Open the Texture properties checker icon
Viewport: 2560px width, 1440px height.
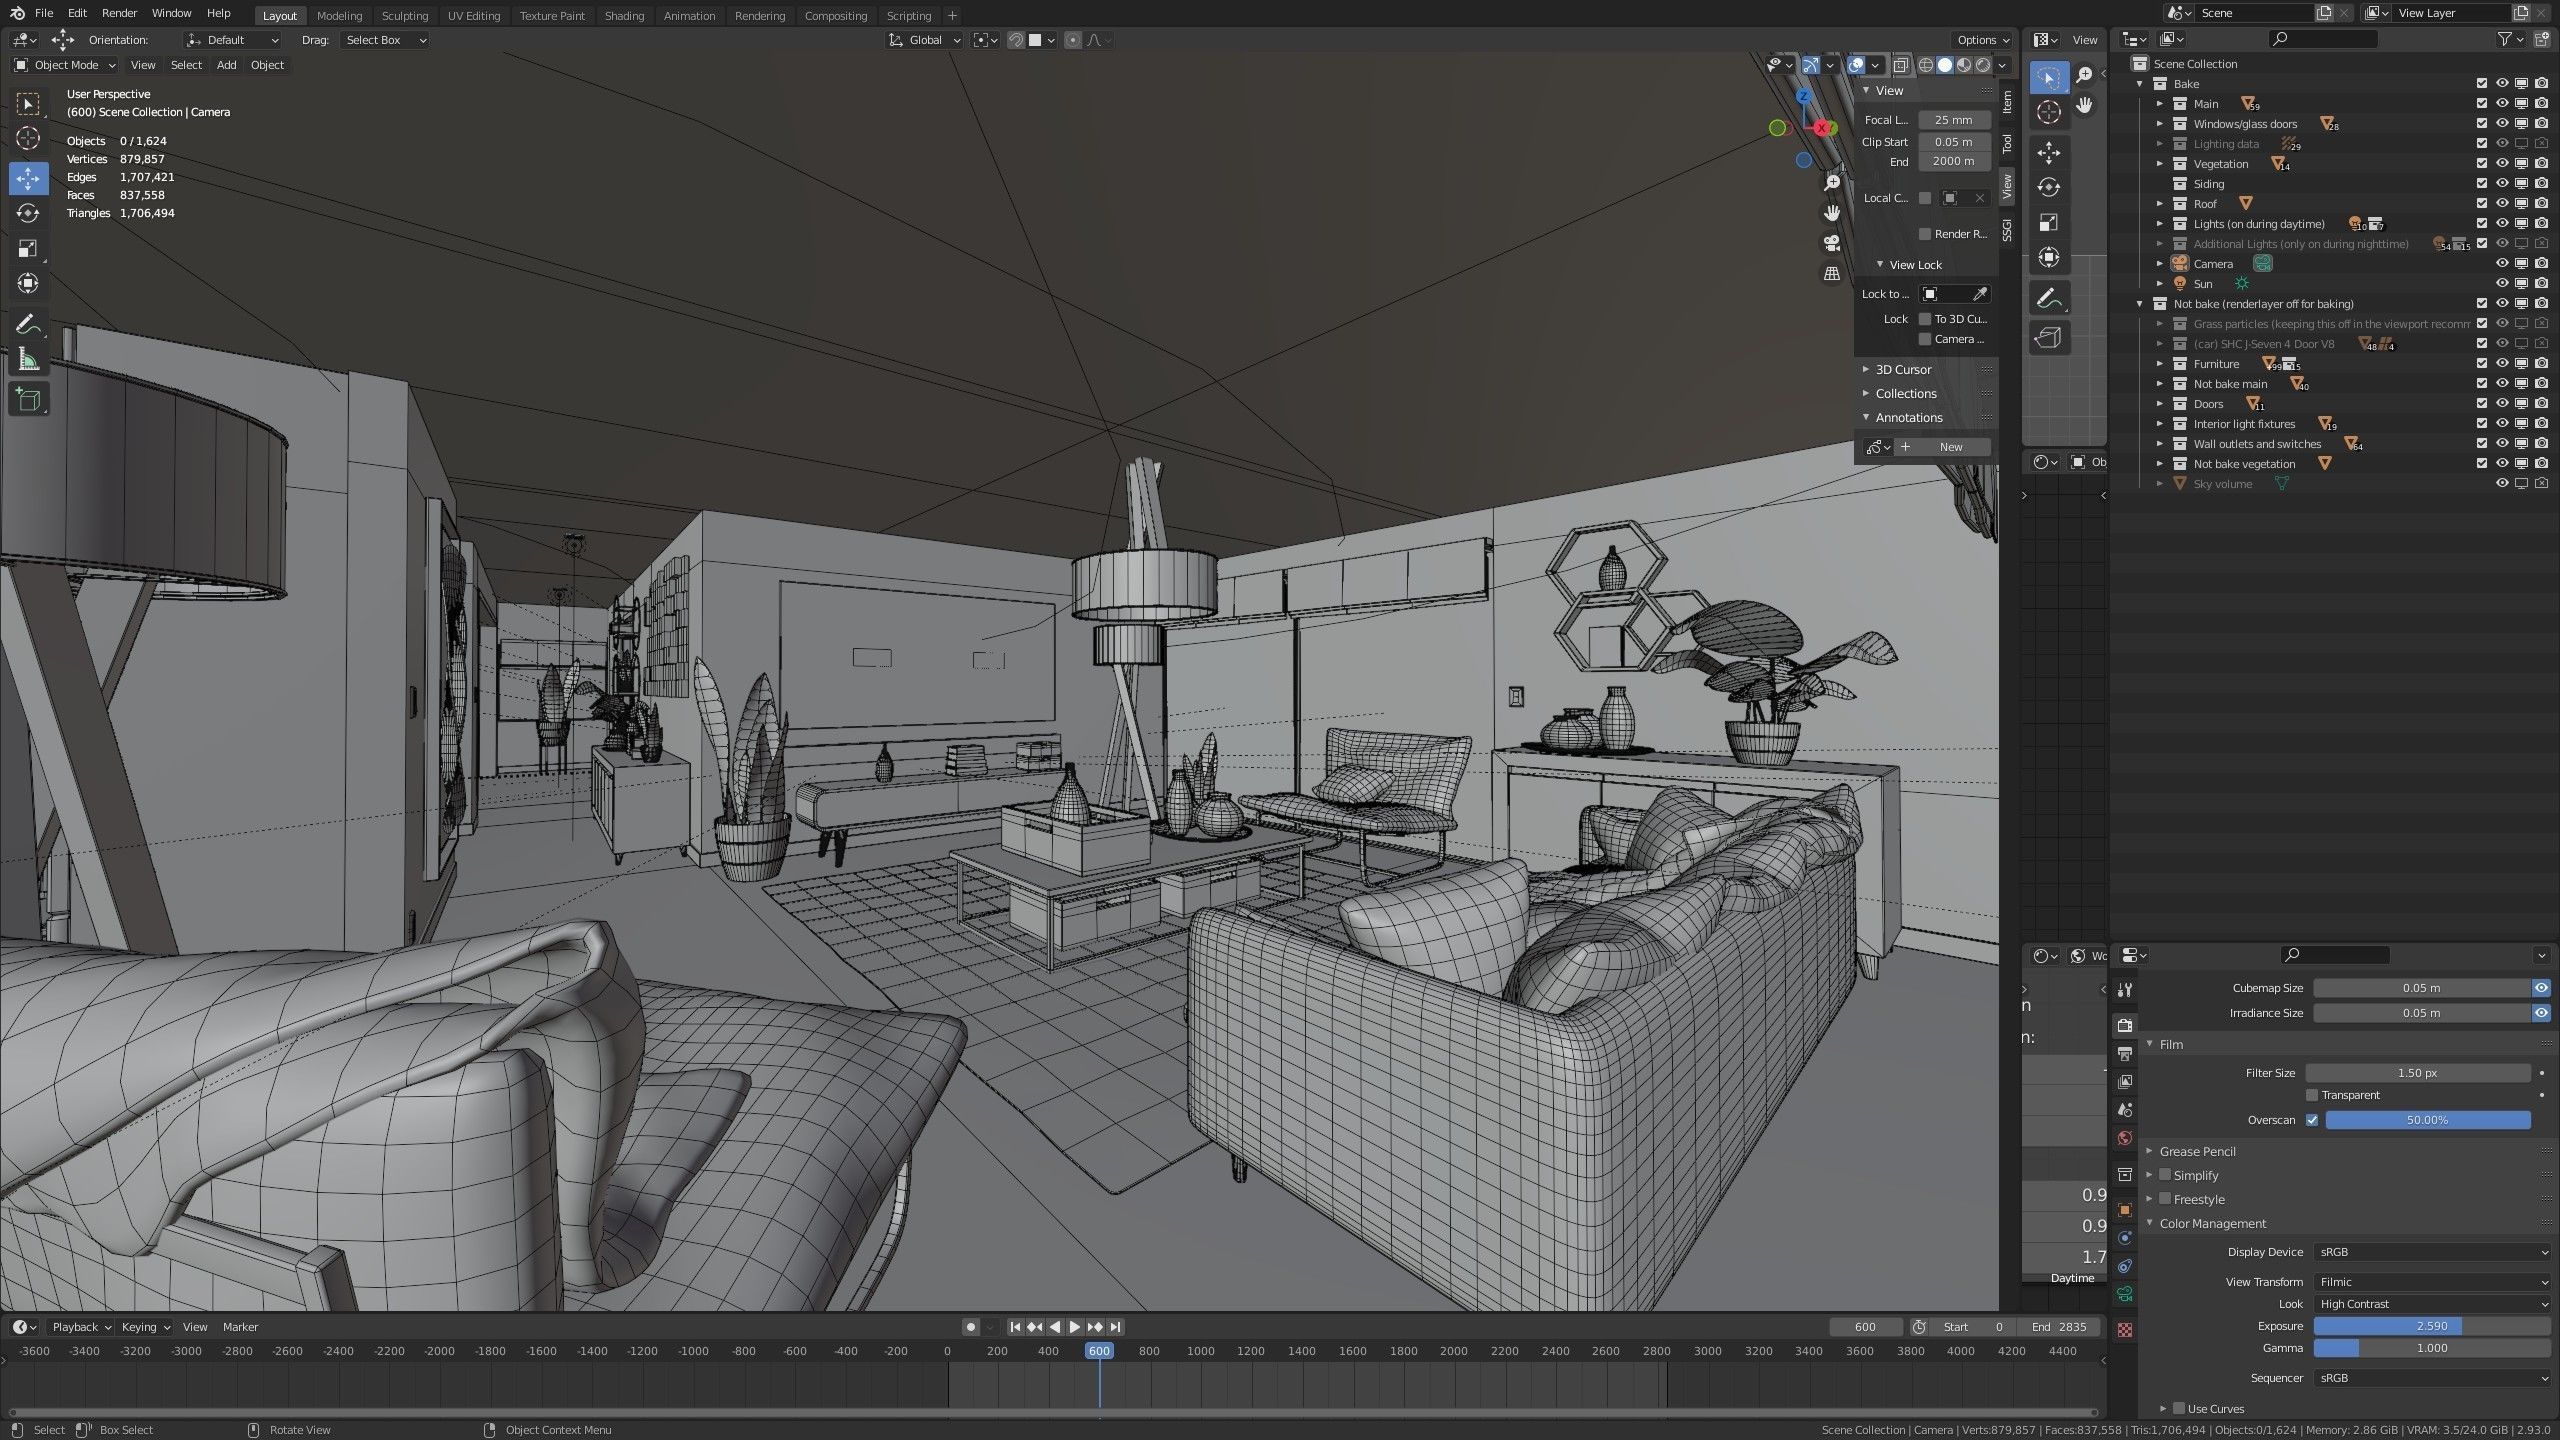click(2125, 1330)
